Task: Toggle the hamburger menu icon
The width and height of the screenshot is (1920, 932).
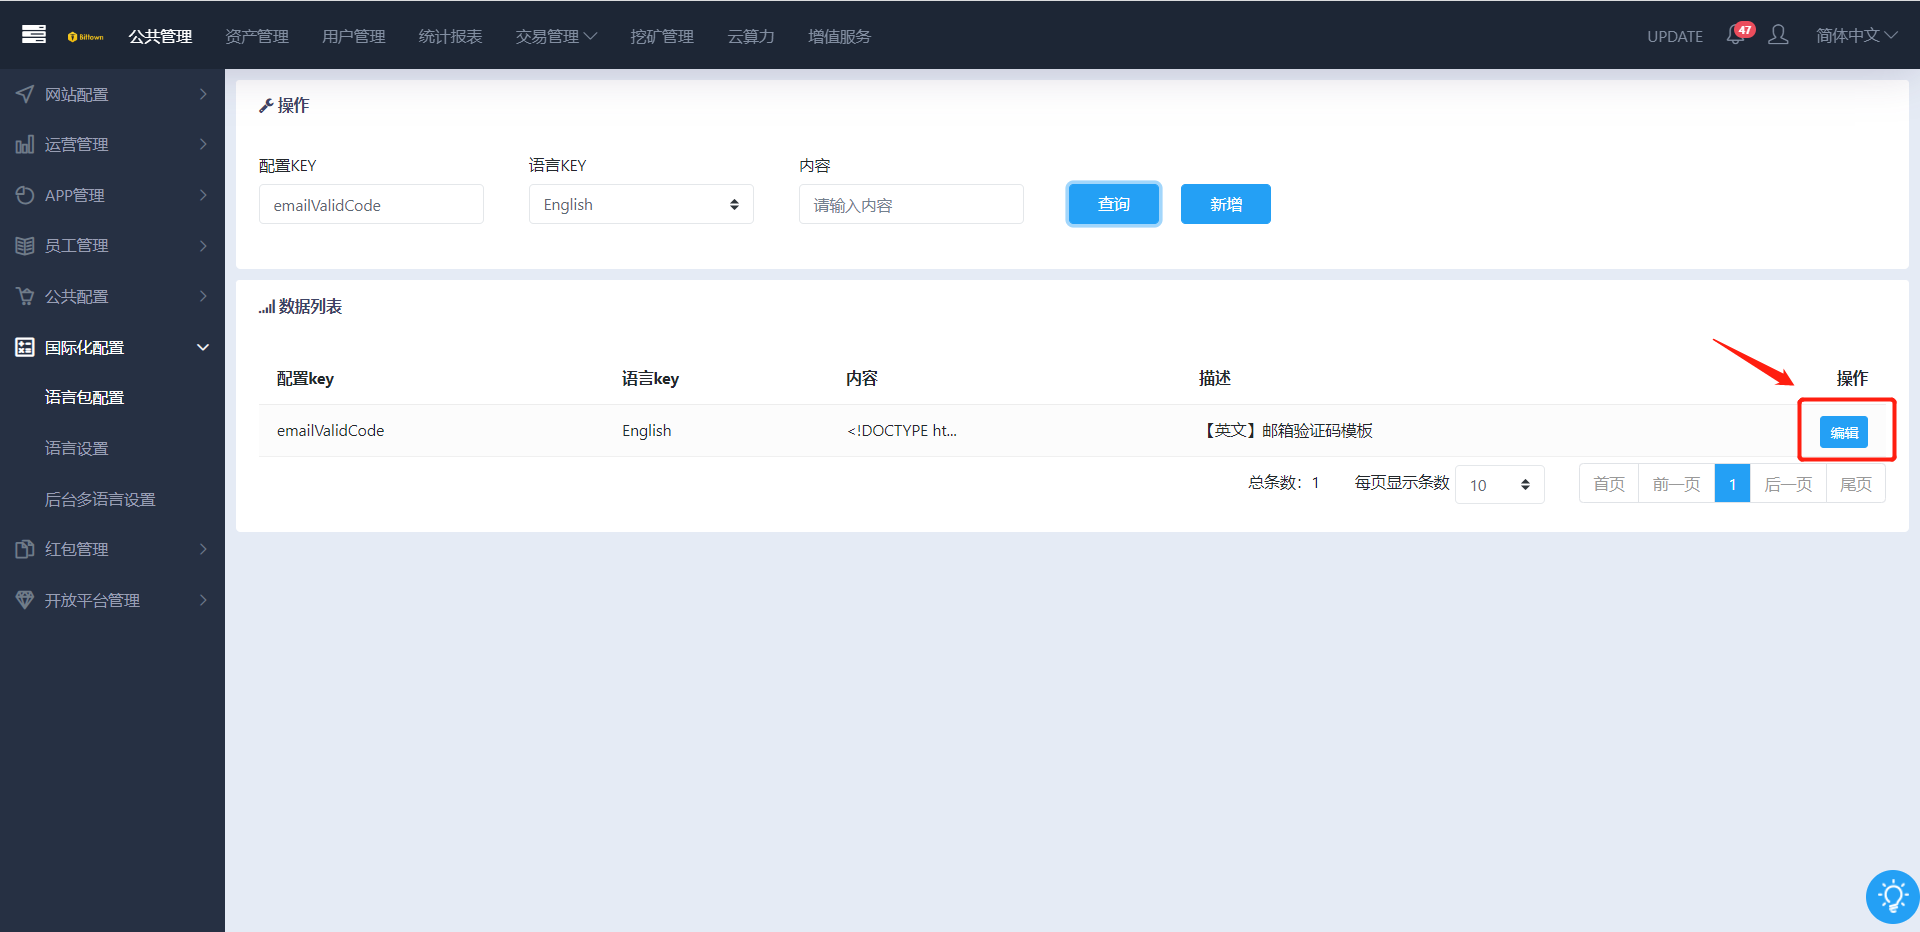Action: point(34,35)
